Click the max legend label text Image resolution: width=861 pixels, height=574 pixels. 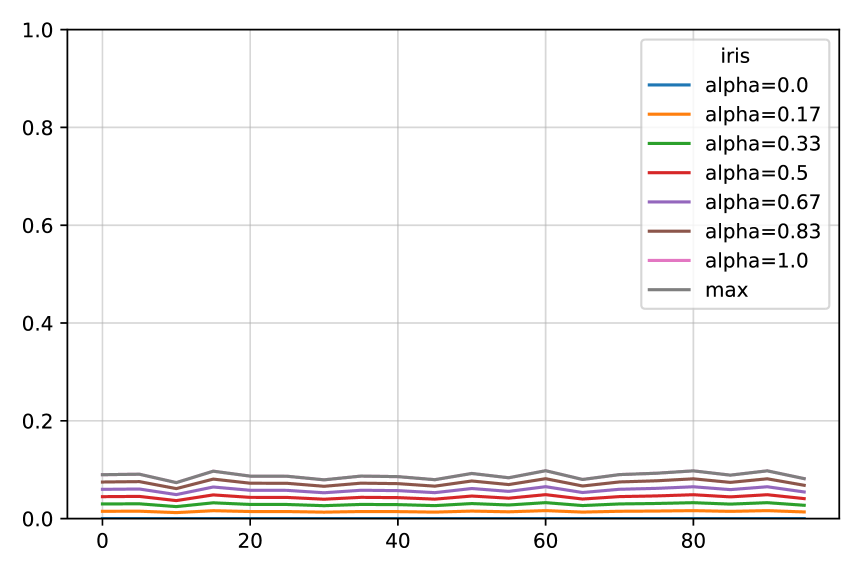click(x=726, y=290)
